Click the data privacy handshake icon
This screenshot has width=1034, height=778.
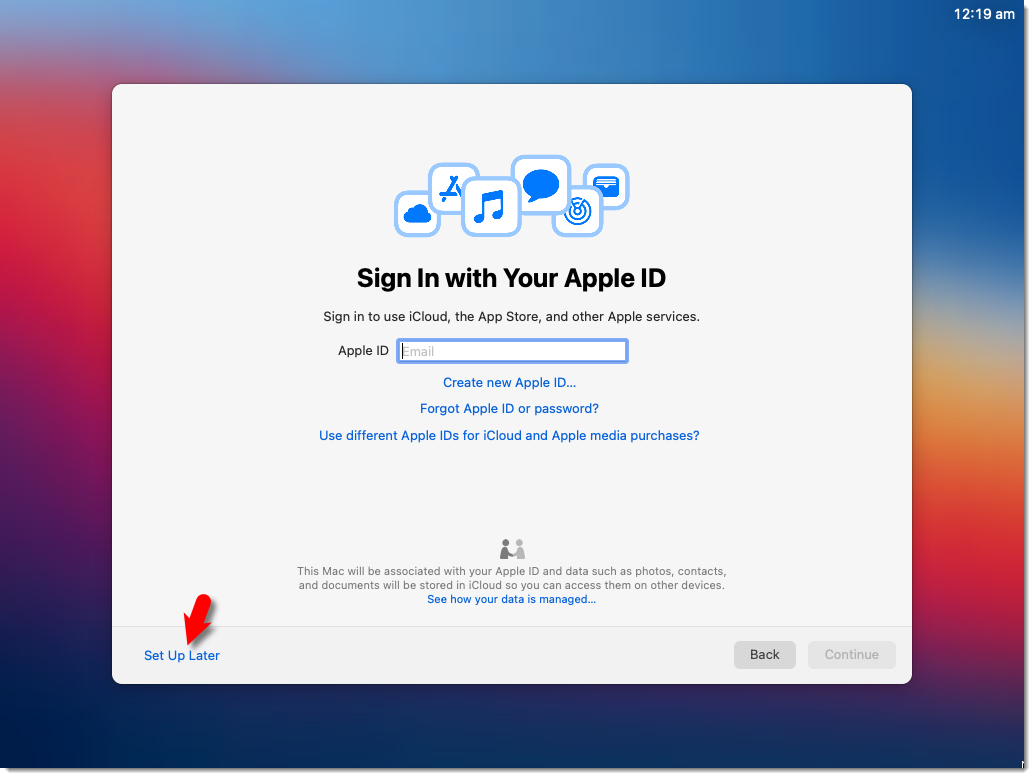click(x=512, y=549)
